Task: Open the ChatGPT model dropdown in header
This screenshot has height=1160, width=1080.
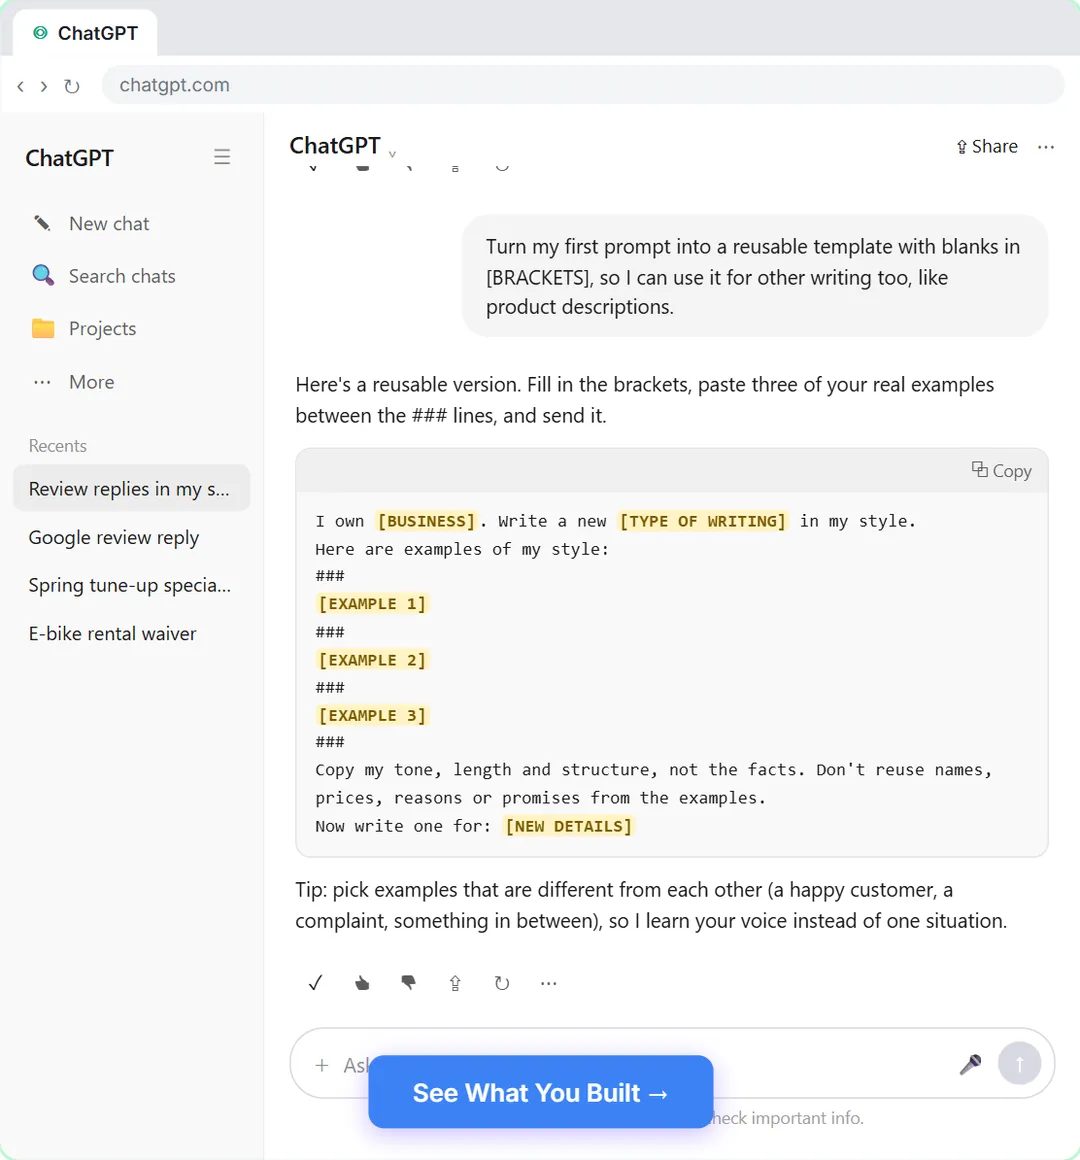Action: pos(343,146)
